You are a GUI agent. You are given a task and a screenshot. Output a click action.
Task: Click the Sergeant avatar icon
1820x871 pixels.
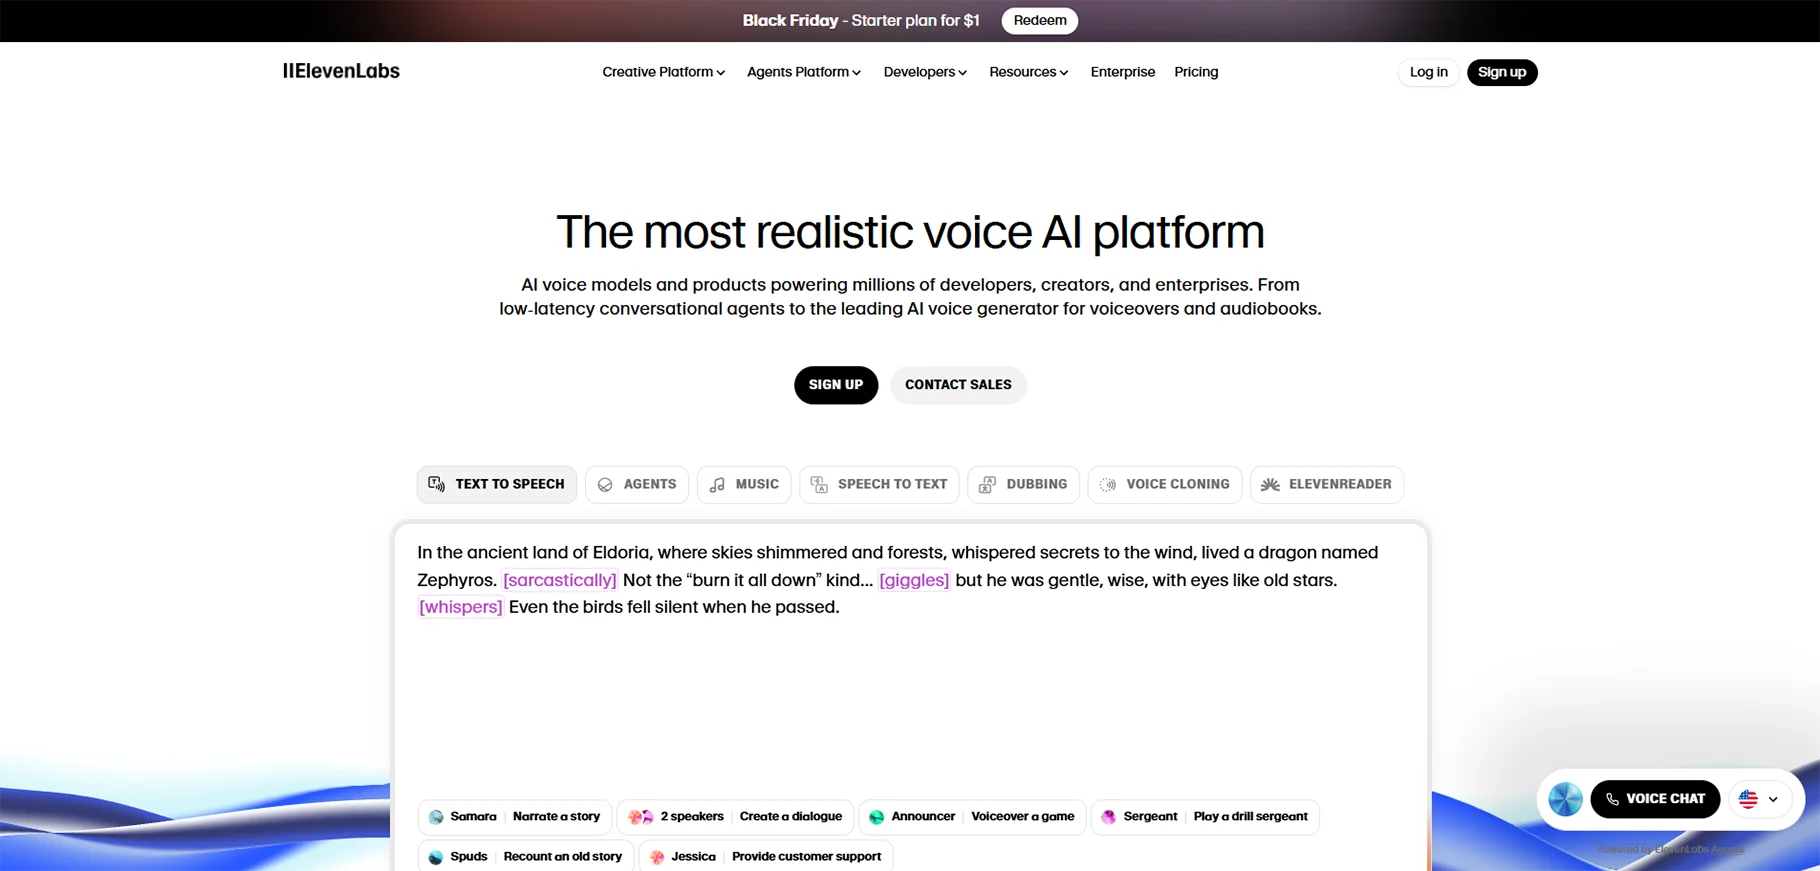pos(1109,817)
